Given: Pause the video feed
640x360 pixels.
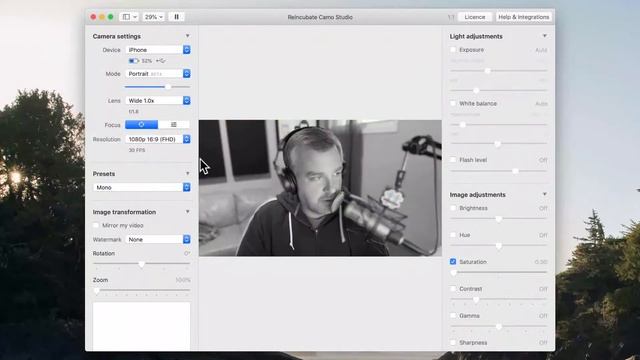Looking at the screenshot, I should pyautogui.click(x=176, y=17).
